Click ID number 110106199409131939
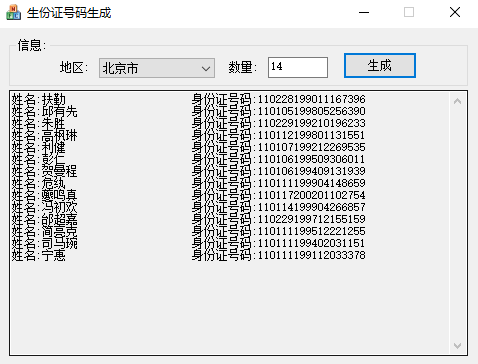478x364 pixels. 311,171
